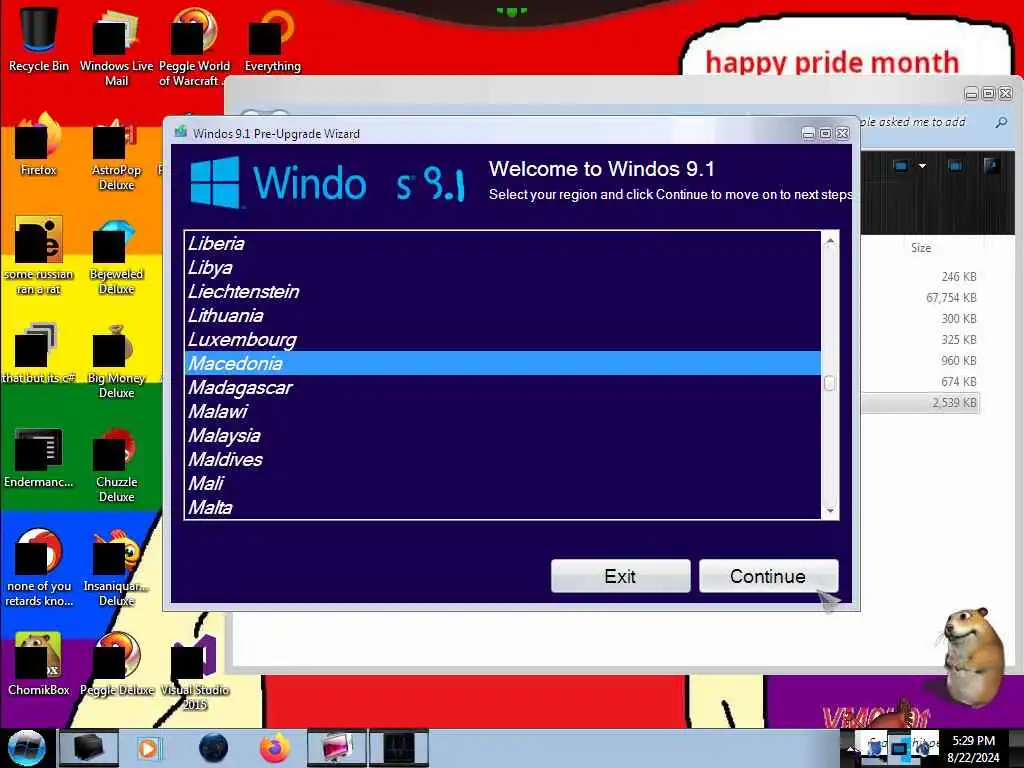Select Maldives in region list
The image size is (1024, 768).
pos(502,459)
